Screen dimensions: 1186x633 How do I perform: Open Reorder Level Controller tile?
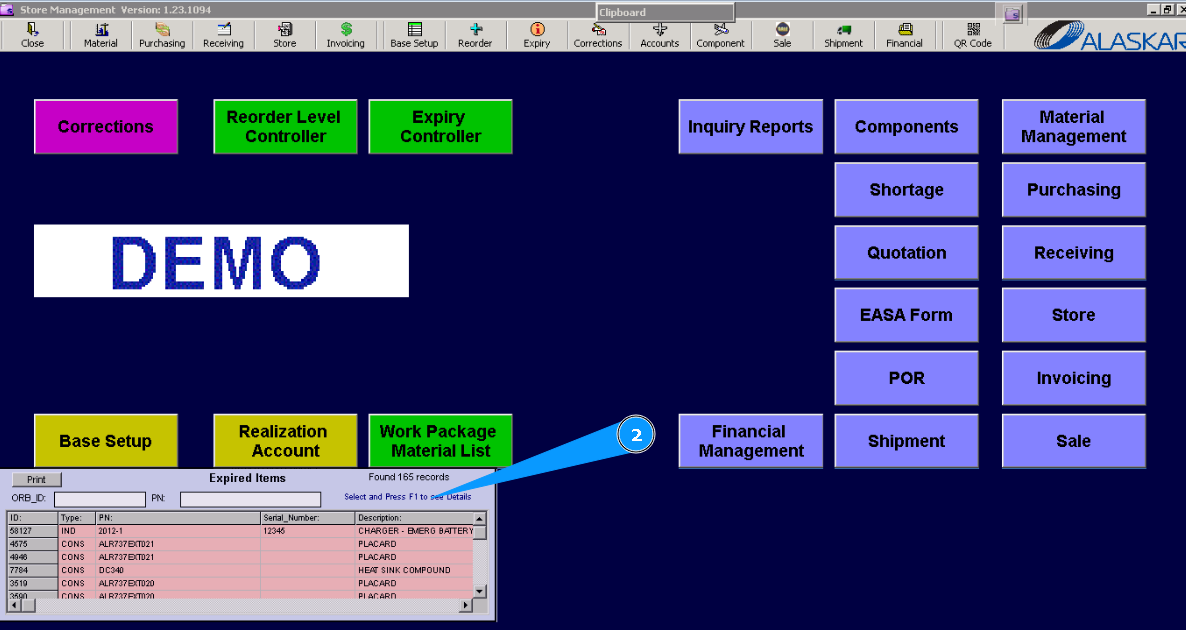click(284, 126)
